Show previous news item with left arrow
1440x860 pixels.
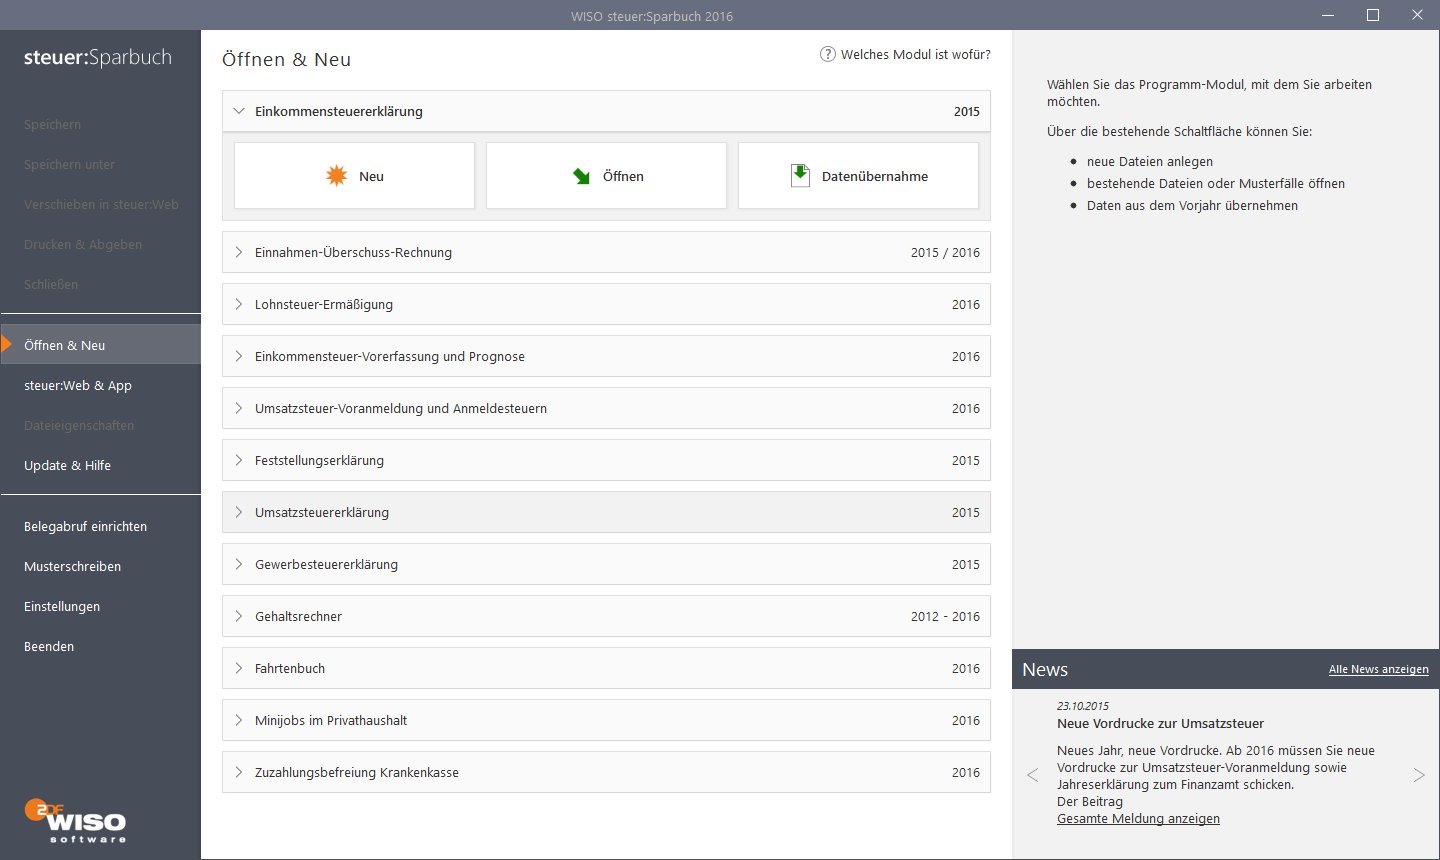click(x=1033, y=775)
